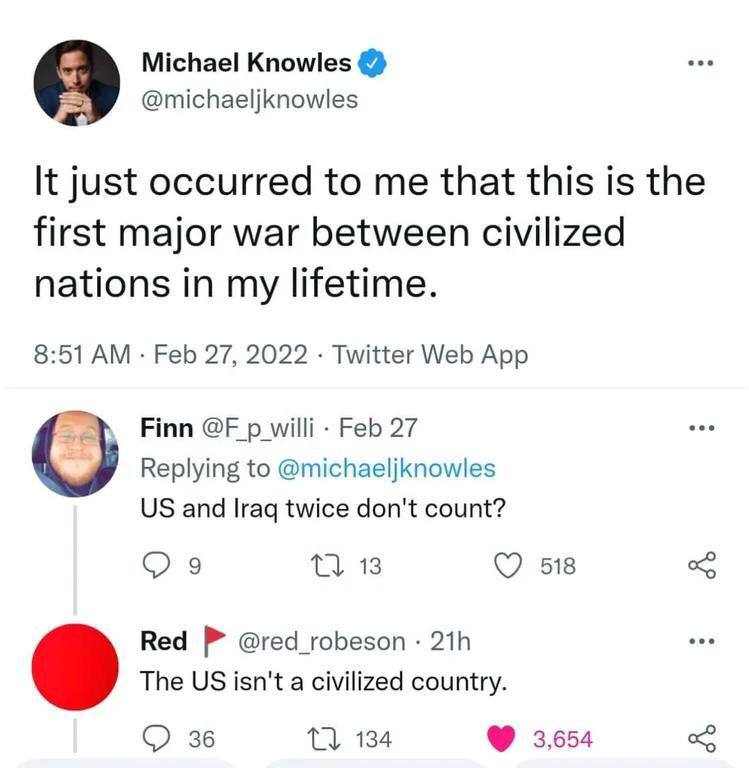The width and height of the screenshot is (749, 768).
Task: Unlike Red's tweet with 3,654 likes
Action: click(501, 739)
